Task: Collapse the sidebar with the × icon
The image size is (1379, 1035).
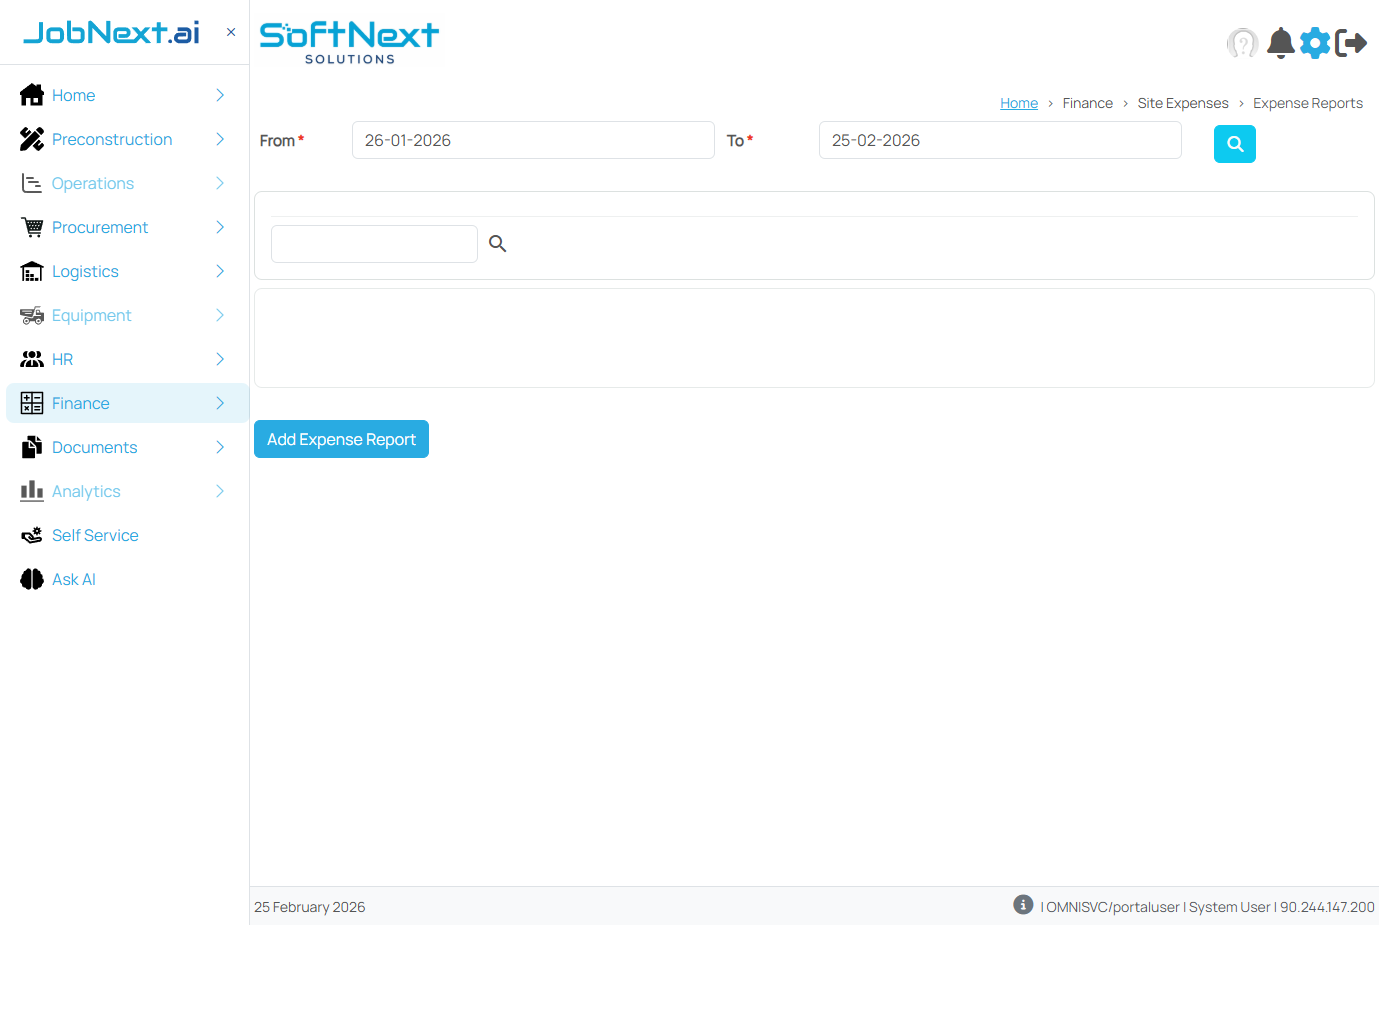Action: click(x=230, y=31)
